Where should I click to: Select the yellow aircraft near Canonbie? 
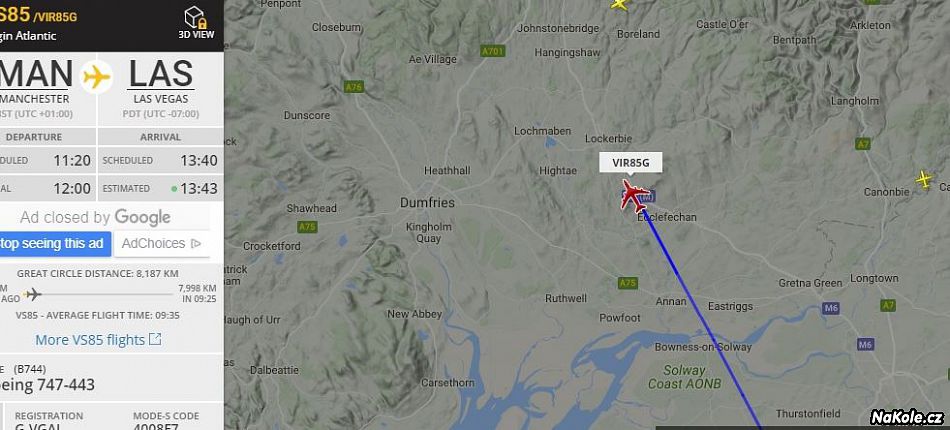pyautogui.click(x=924, y=179)
